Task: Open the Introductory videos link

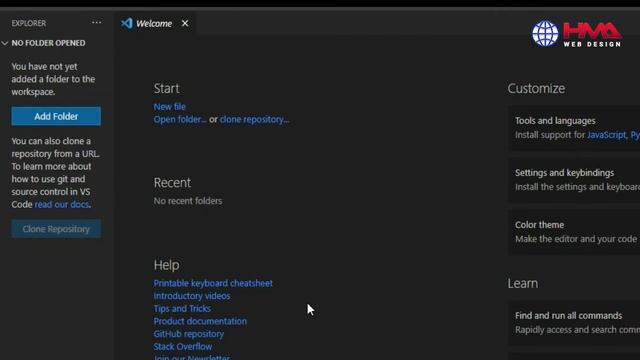Action: pyautogui.click(x=192, y=296)
